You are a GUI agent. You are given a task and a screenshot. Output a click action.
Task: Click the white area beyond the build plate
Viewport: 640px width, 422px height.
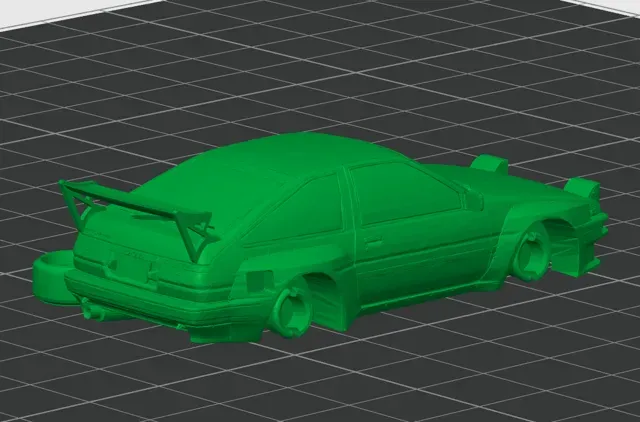pyautogui.click(x=24, y=10)
